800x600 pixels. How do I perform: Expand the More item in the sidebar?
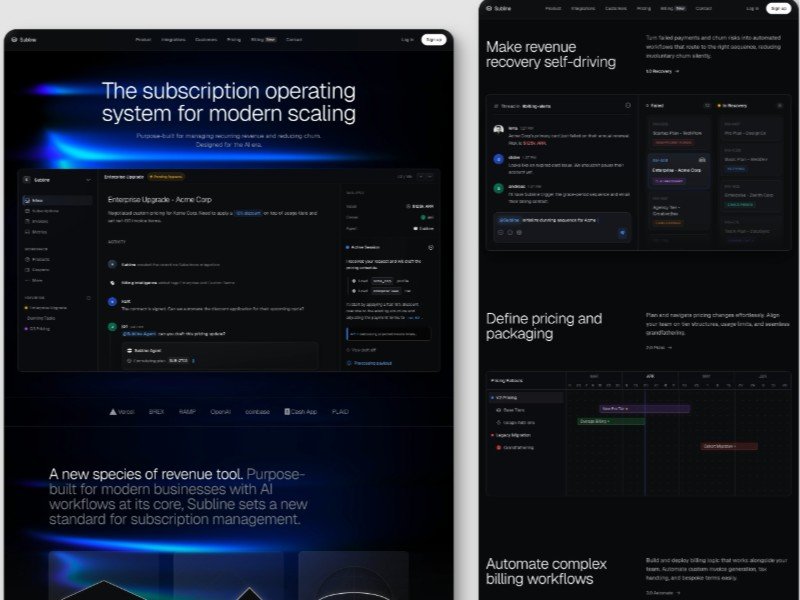point(38,280)
